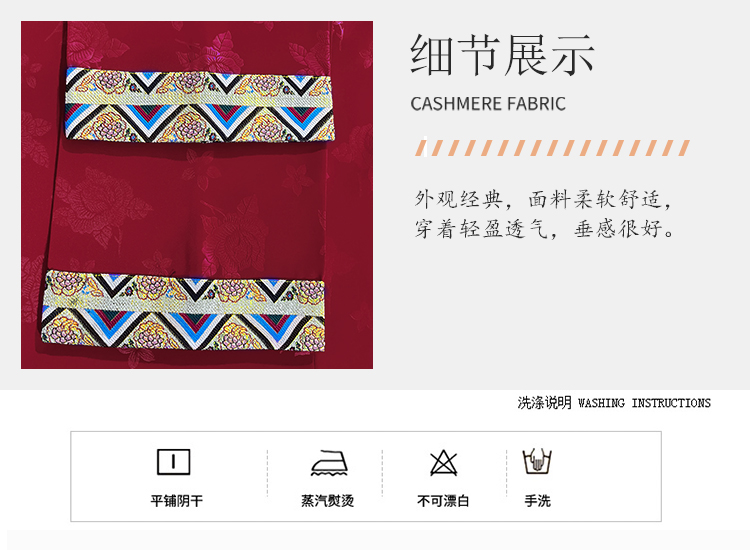Click the upper embroidered trim band

pyautogui.click(x=199, y=105)
